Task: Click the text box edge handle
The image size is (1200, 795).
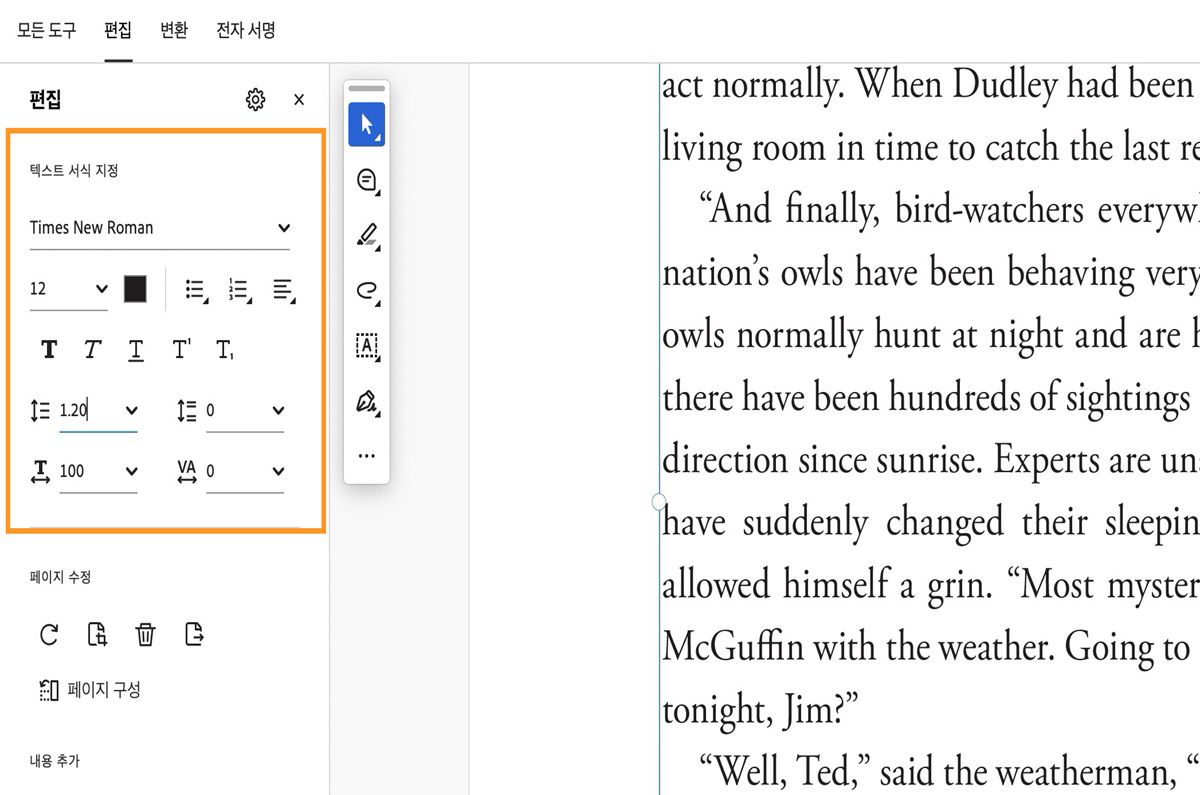Action: pyautogui.click(x=659, y=501)
